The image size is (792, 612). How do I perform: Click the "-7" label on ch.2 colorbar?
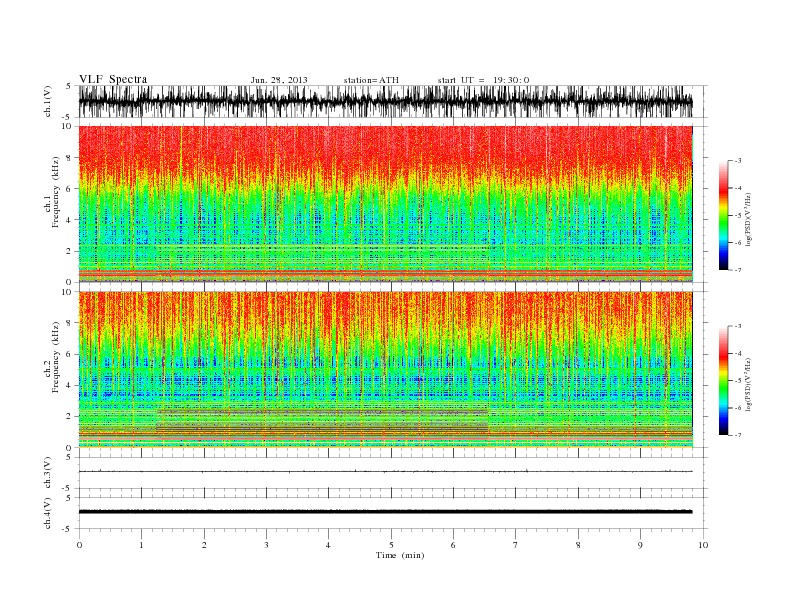click(737, 435)
